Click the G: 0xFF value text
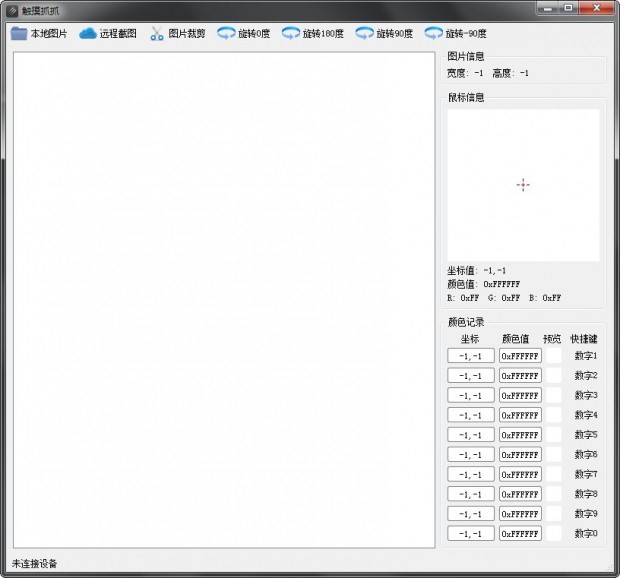This screenshot has width=620, height=578. [504, 298]
